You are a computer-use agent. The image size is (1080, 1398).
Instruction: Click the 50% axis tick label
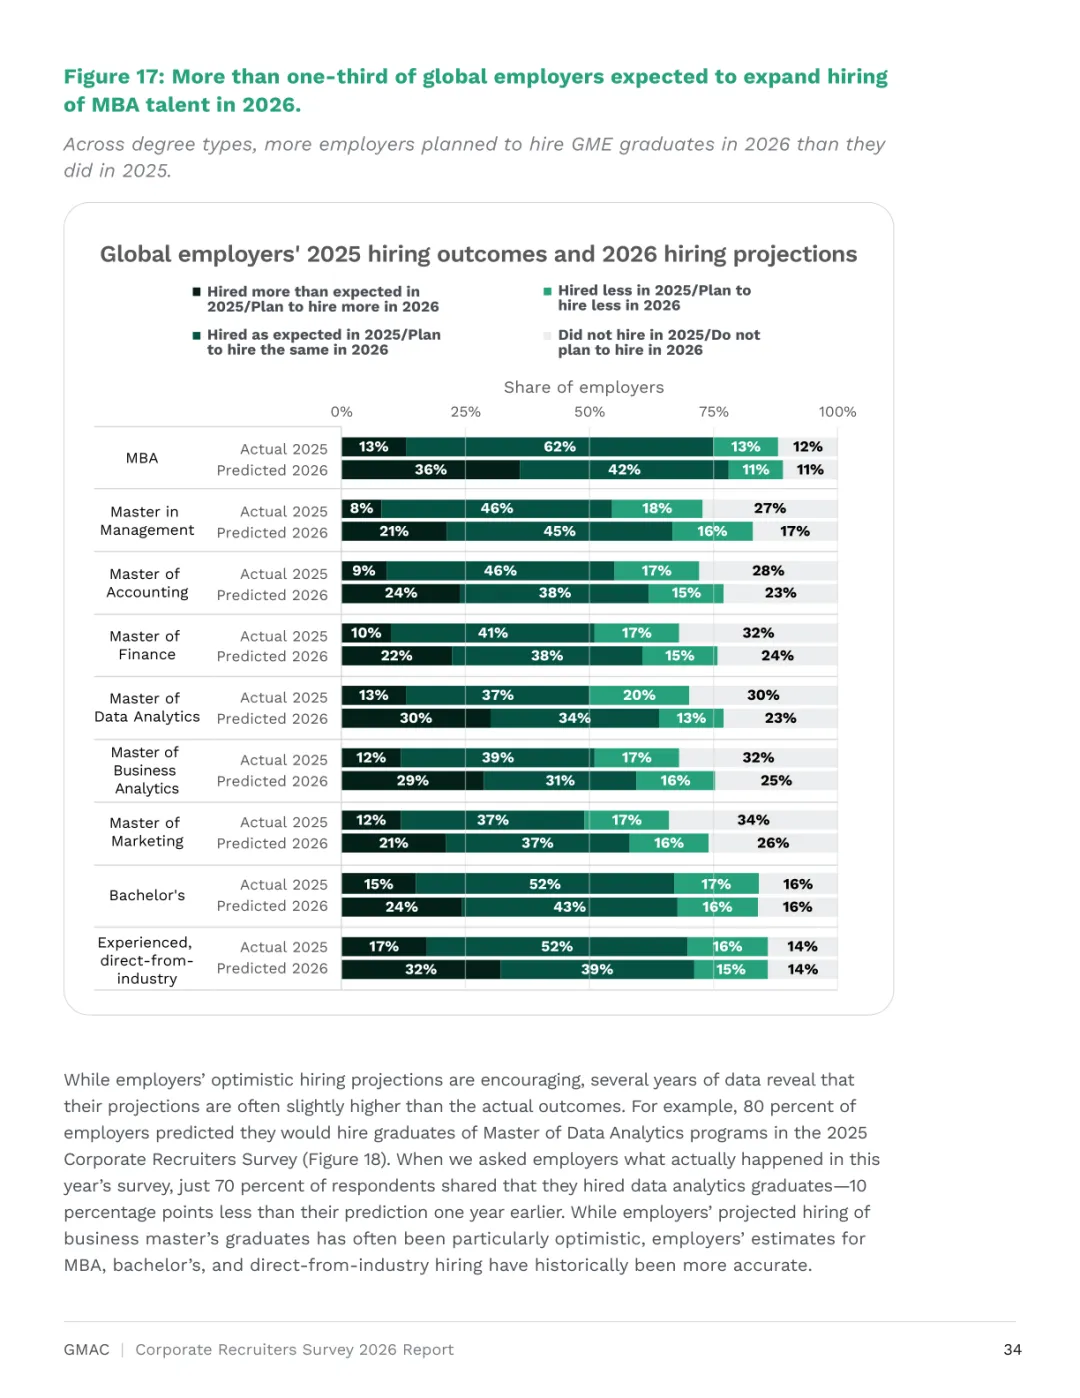[589, 412]
